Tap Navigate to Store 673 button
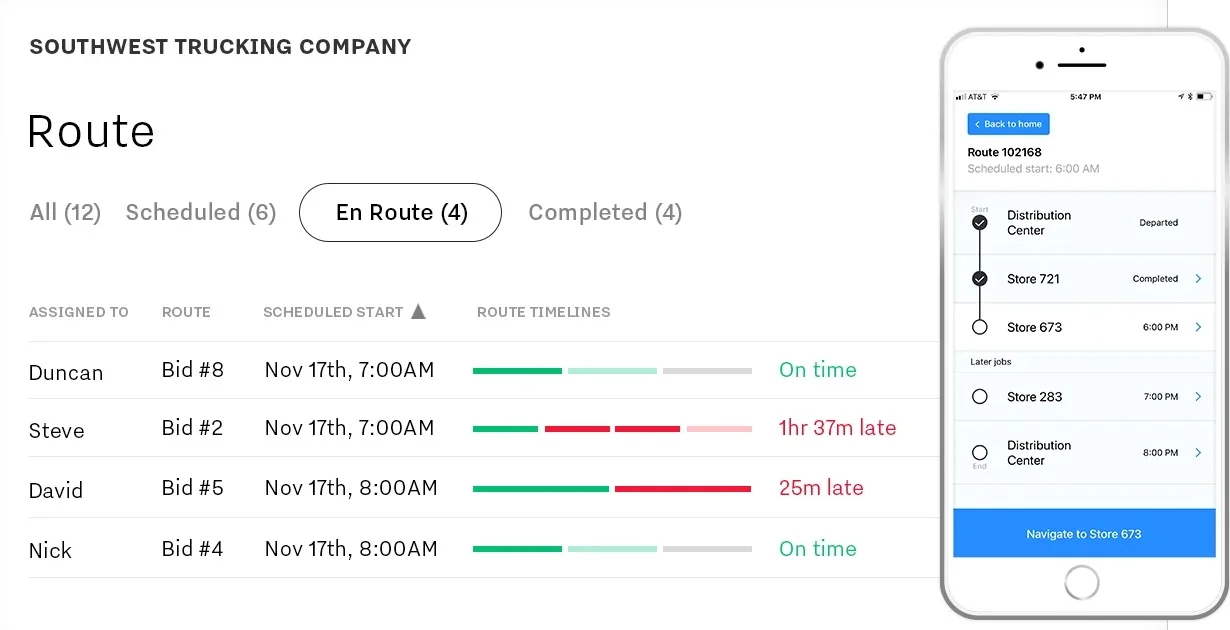 pos(1083,533)
